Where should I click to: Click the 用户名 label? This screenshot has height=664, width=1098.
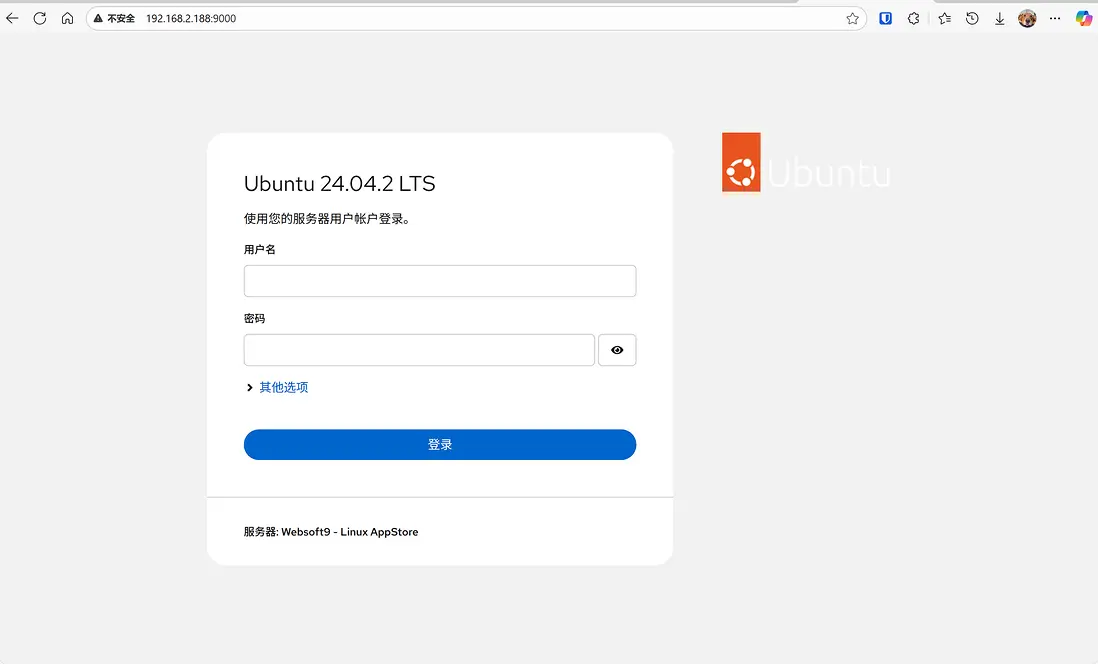(260, 249)
